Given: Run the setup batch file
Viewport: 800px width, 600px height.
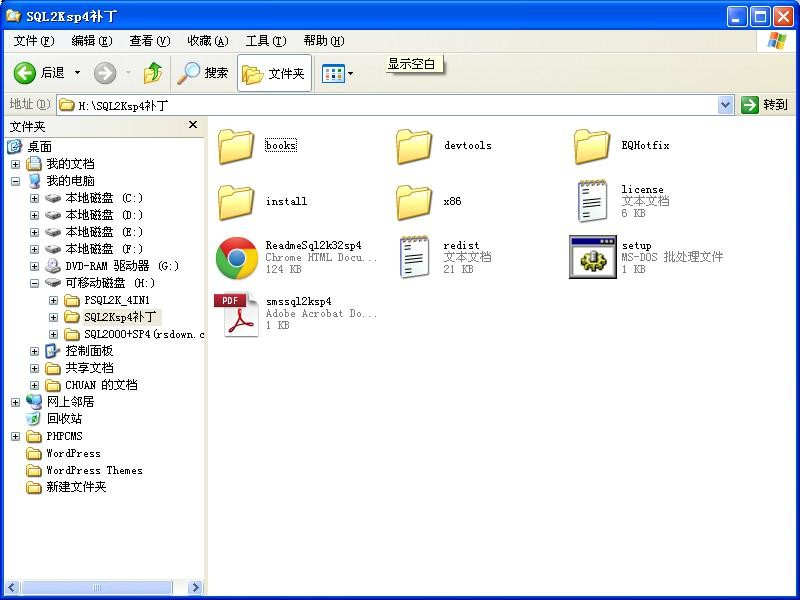Looking at the screenshot, I should [592, 258].
